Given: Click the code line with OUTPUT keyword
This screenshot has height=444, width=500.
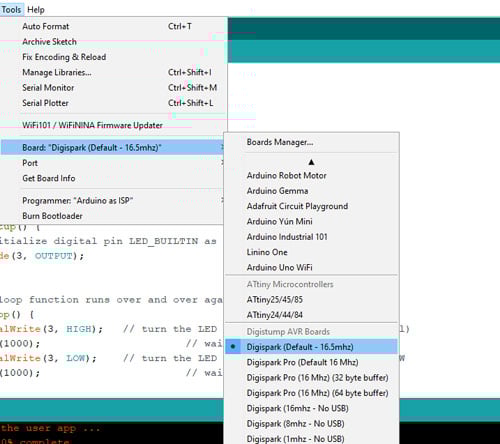Looking at the screenshot, I should point(42,256).
